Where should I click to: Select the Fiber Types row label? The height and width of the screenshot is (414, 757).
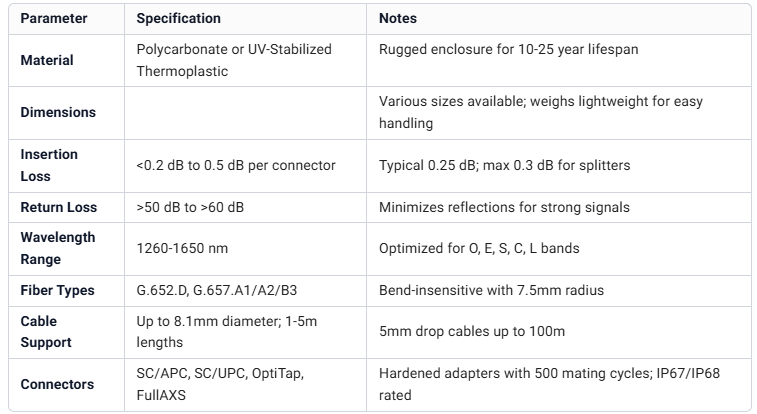click(58, 290)
